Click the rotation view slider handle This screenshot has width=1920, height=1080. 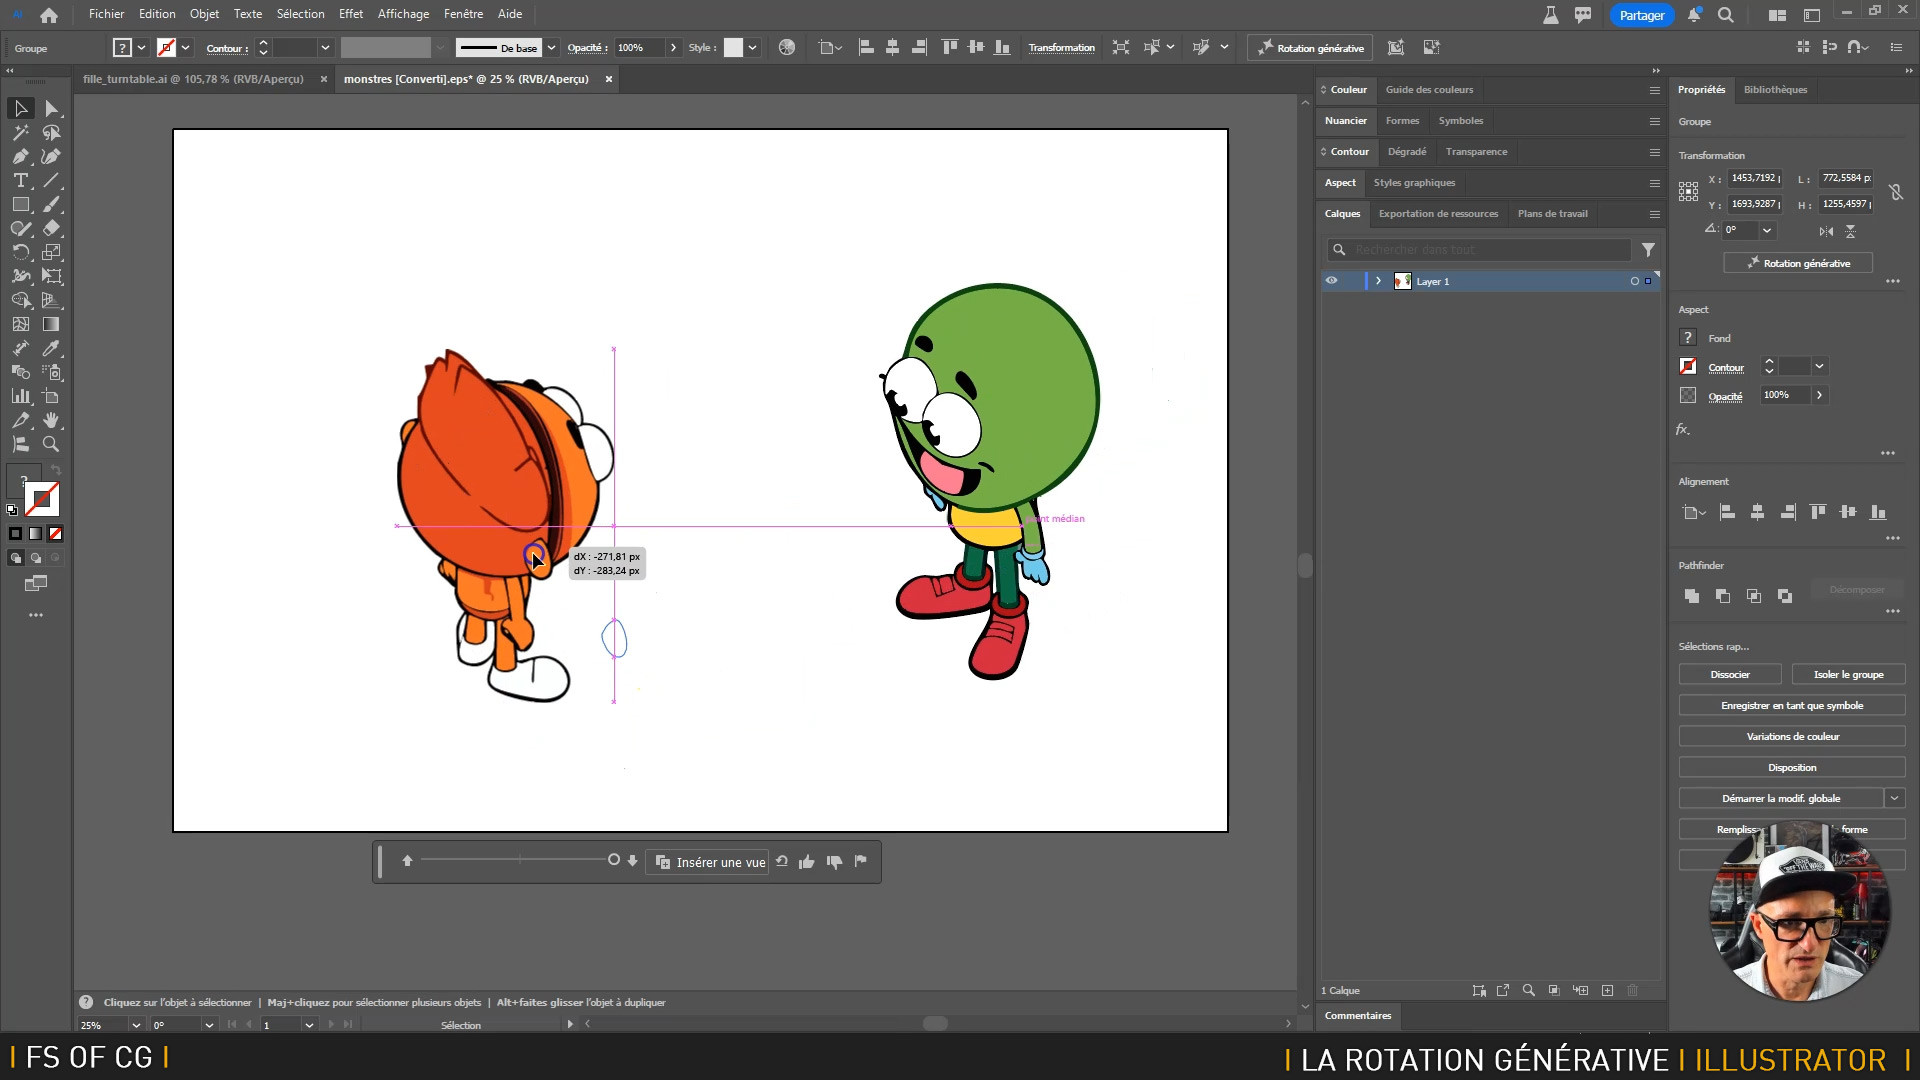[614, 860]
